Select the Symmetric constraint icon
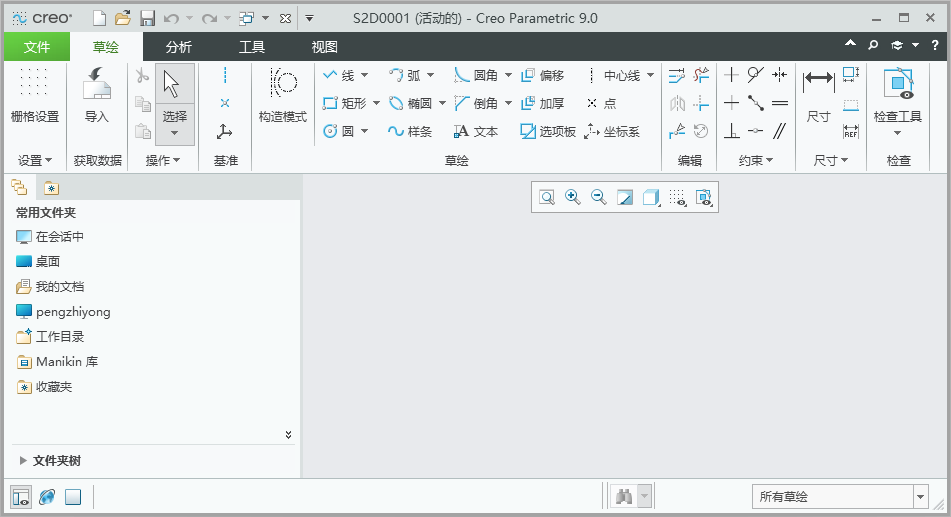This screenshot has height=517, width=951. [779, 75]
